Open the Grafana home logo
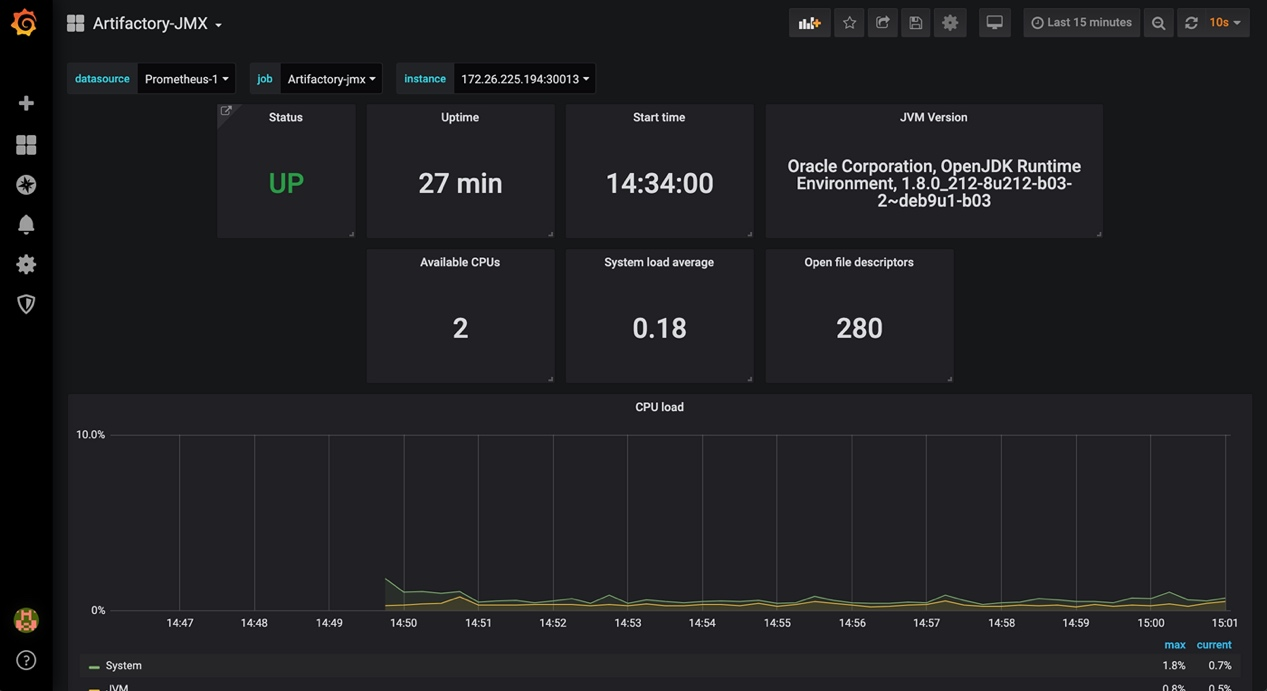The image size is (1267, 691). point(25,23)
